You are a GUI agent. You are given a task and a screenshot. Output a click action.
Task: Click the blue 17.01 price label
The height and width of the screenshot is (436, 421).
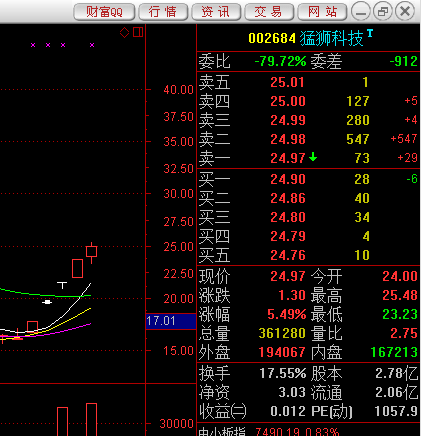(x=171, y=321)
